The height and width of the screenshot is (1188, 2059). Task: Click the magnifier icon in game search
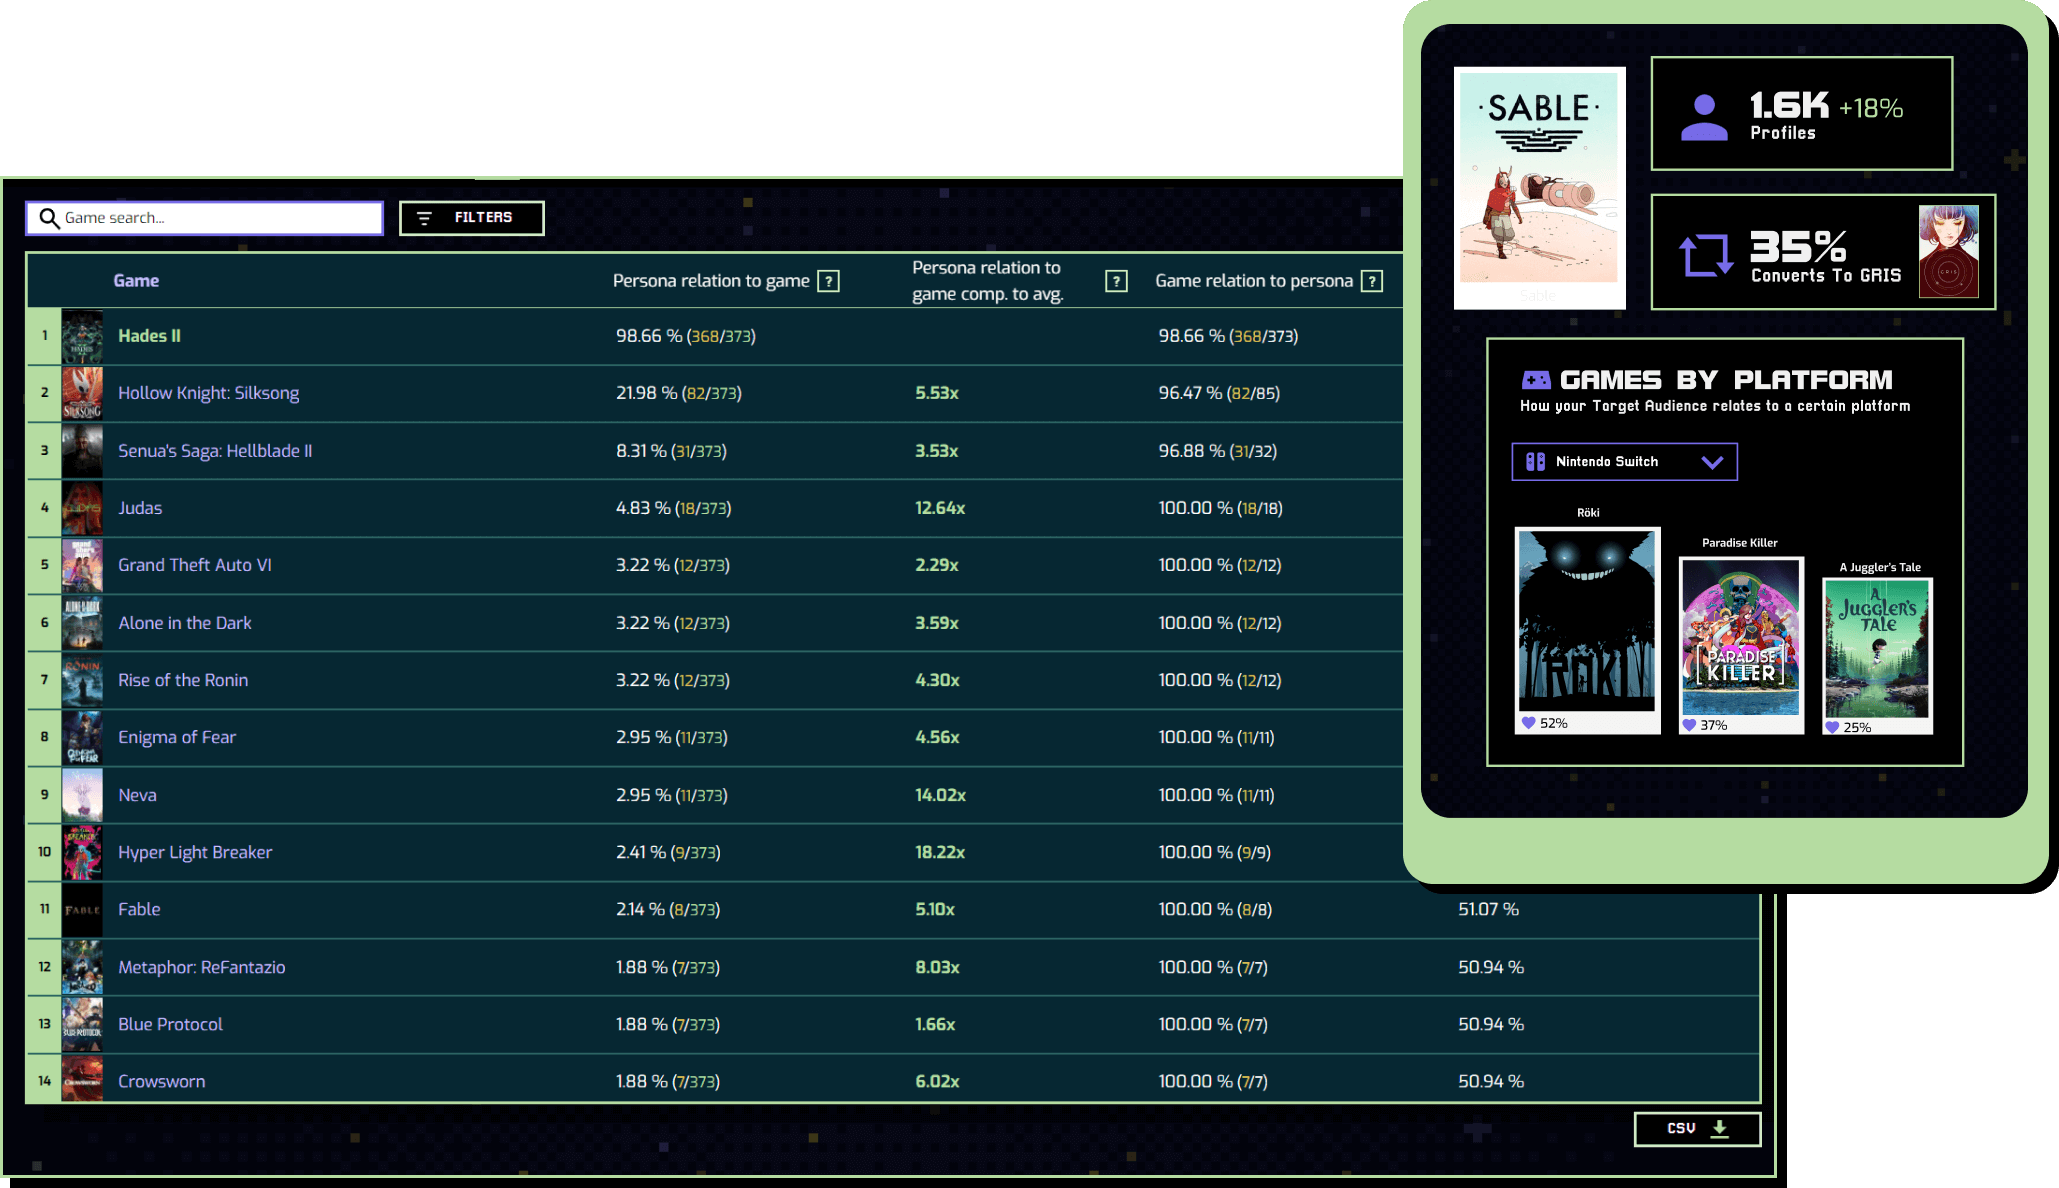(49, 218)
